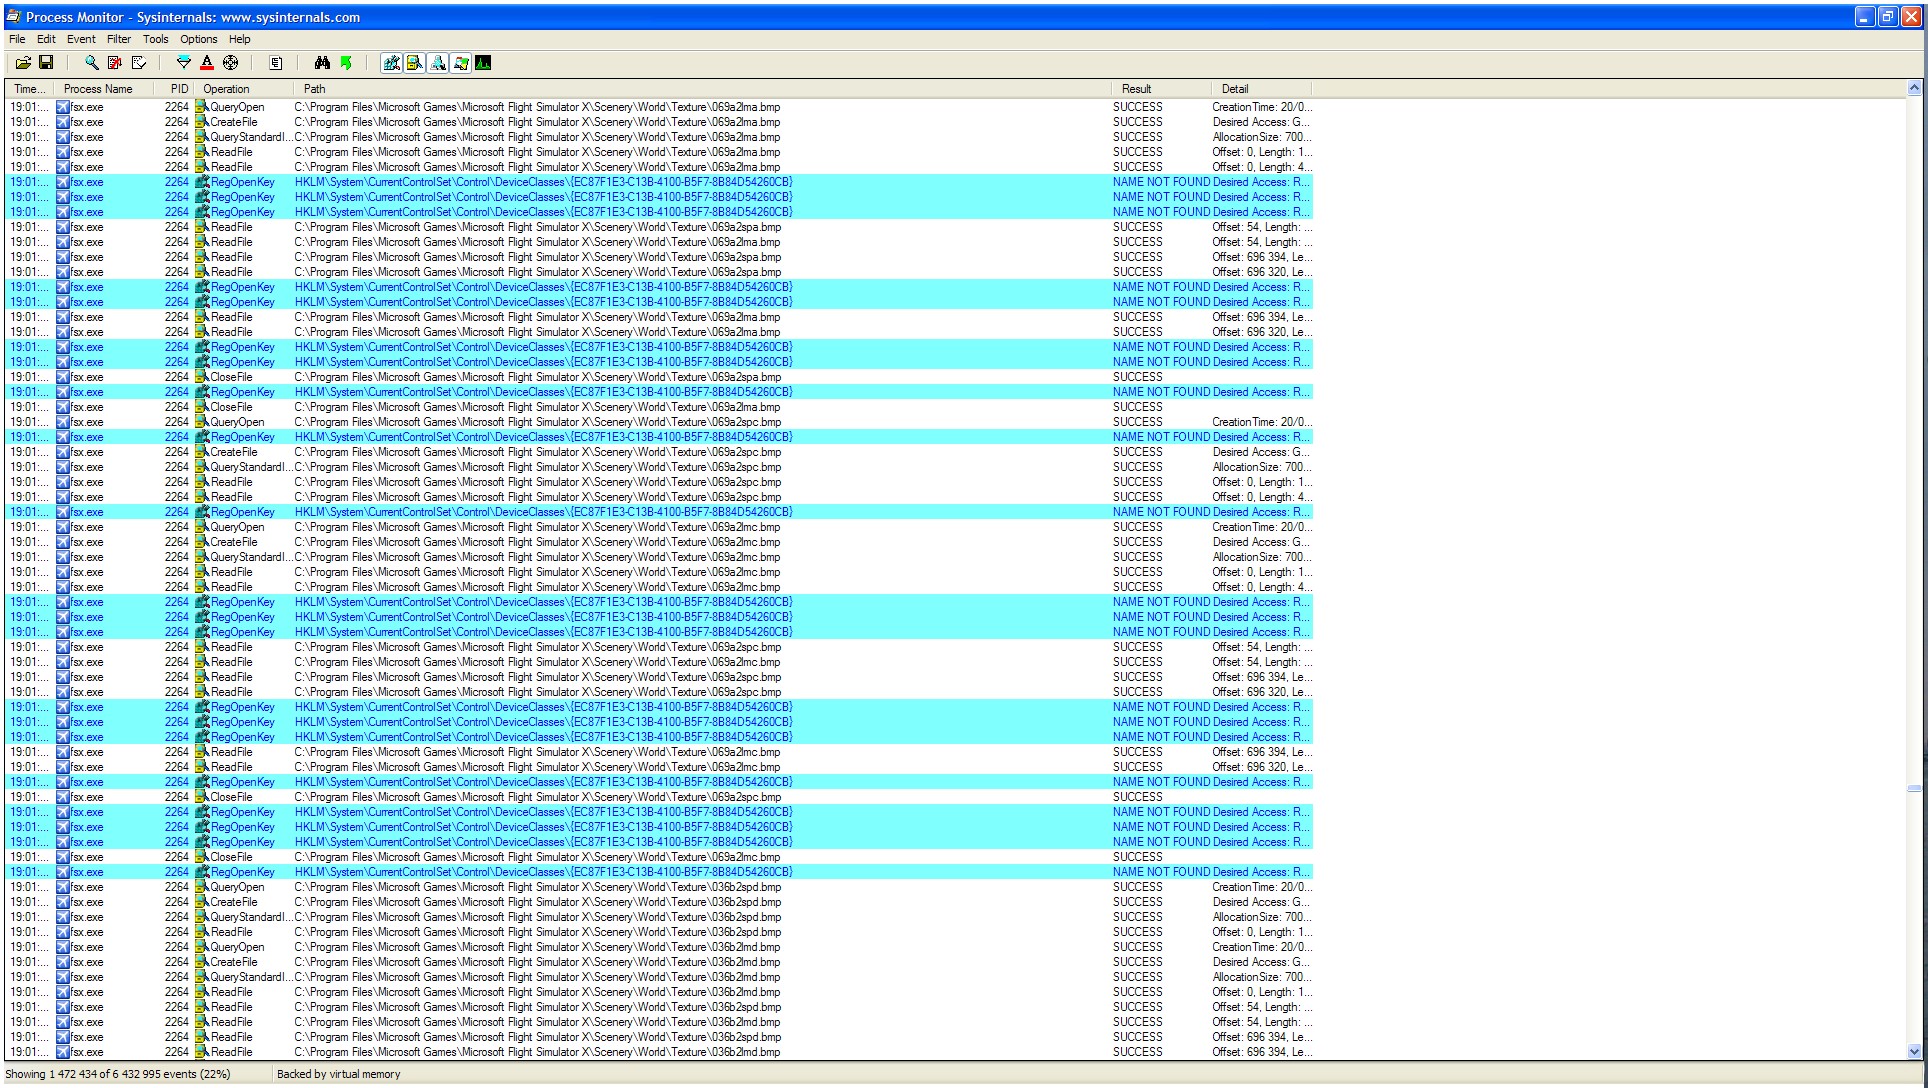The height and width of the screenshot is (1088, 1928).
Task: Click the vertical scrollbar up arrow
Action: click(x=1914, y=89)
